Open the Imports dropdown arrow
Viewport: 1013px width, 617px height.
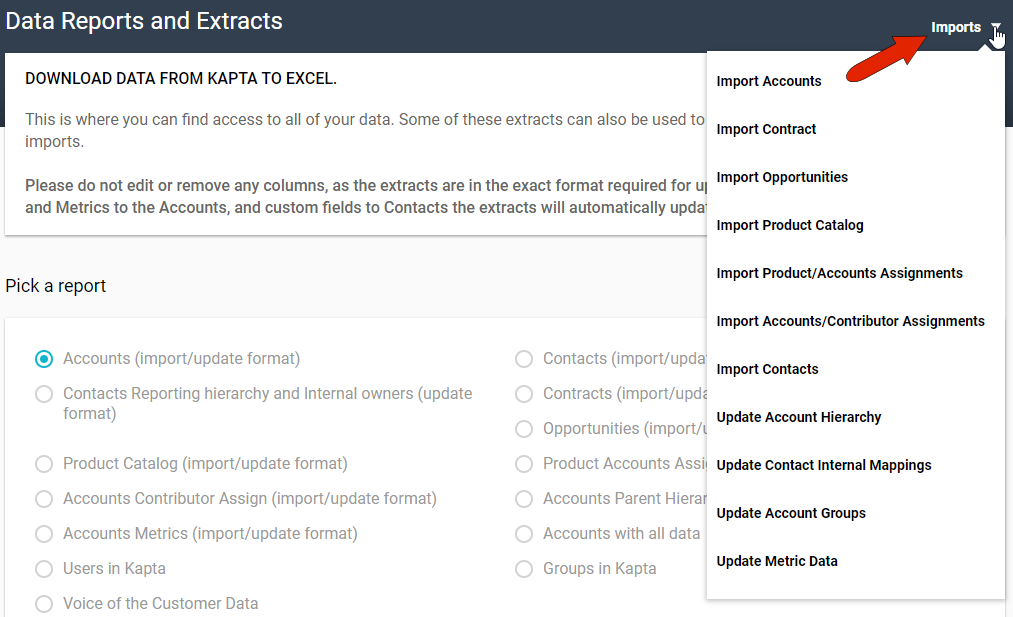(995, 28)
